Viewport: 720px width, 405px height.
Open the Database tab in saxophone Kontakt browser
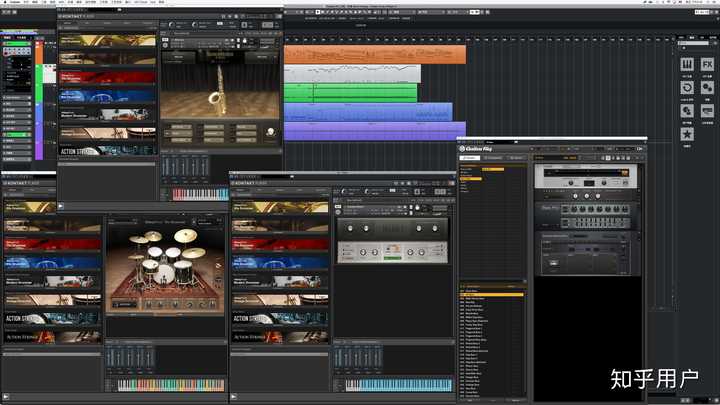(107, 23)
